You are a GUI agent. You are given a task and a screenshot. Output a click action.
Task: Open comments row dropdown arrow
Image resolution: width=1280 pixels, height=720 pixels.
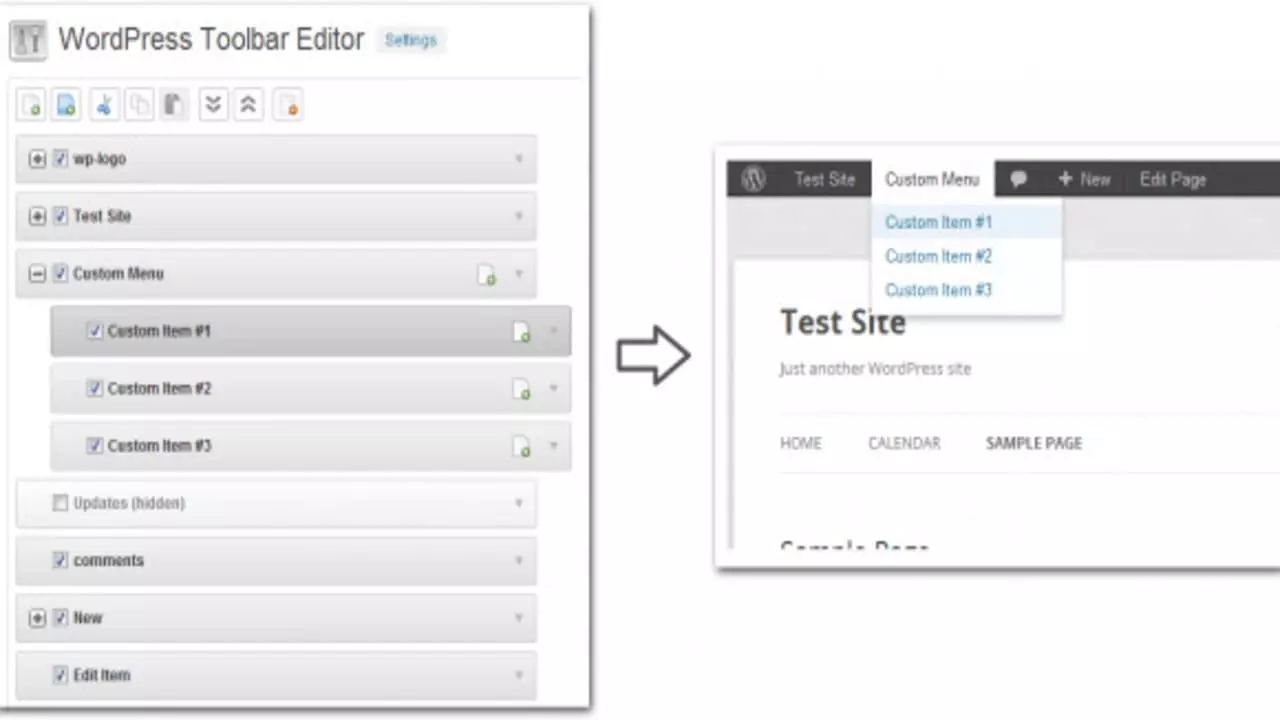point(518,560)
